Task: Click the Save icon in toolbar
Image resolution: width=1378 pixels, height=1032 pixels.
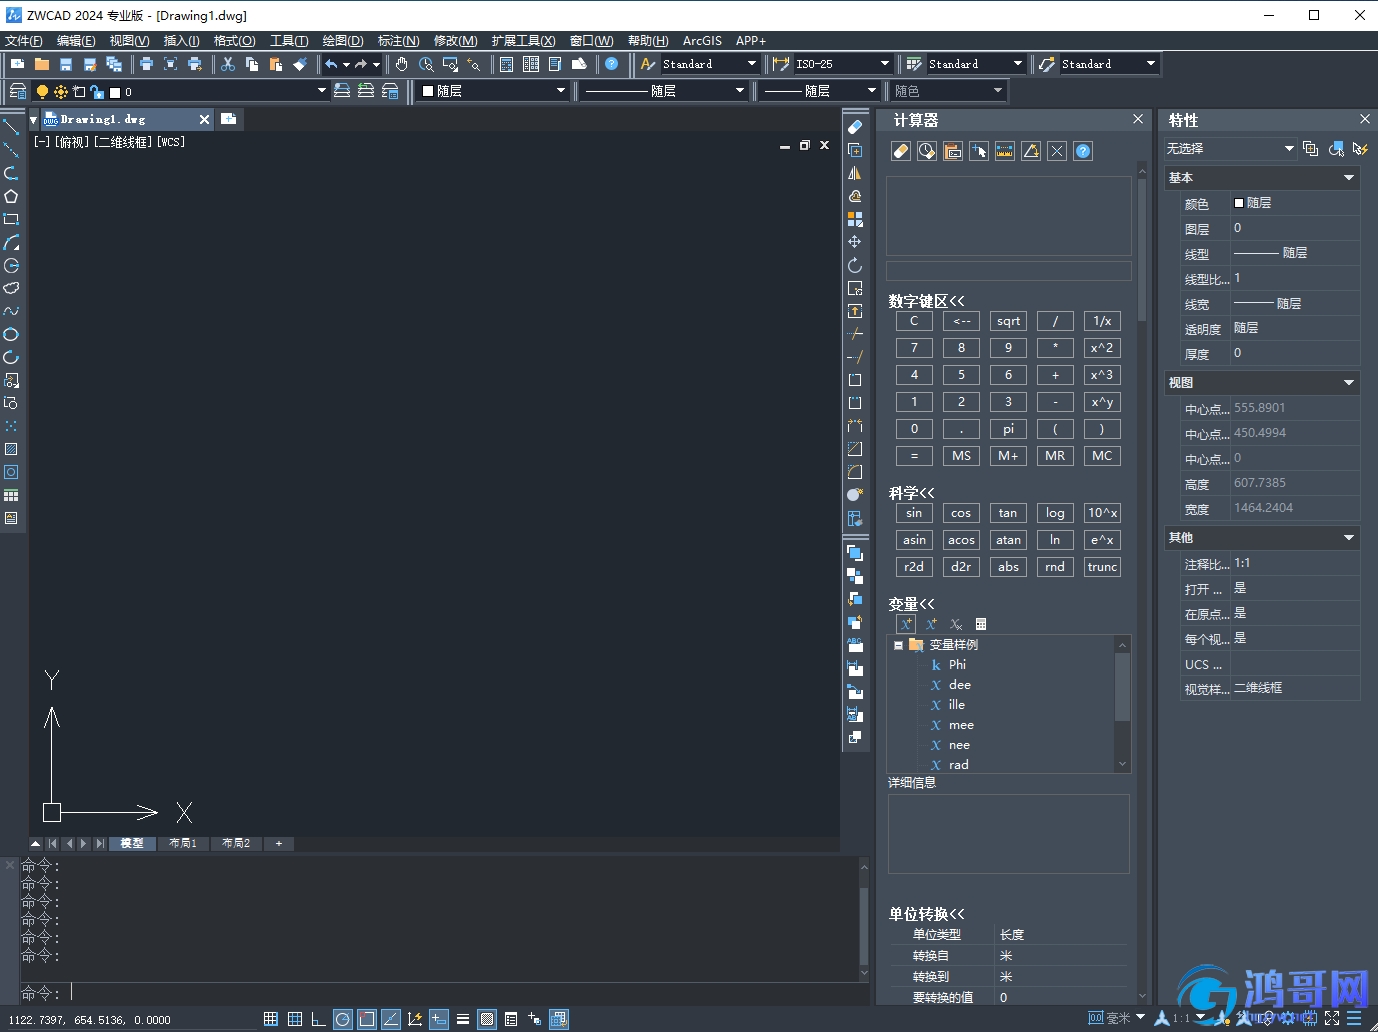Action: pyautogui.click(x=66, y=64)
